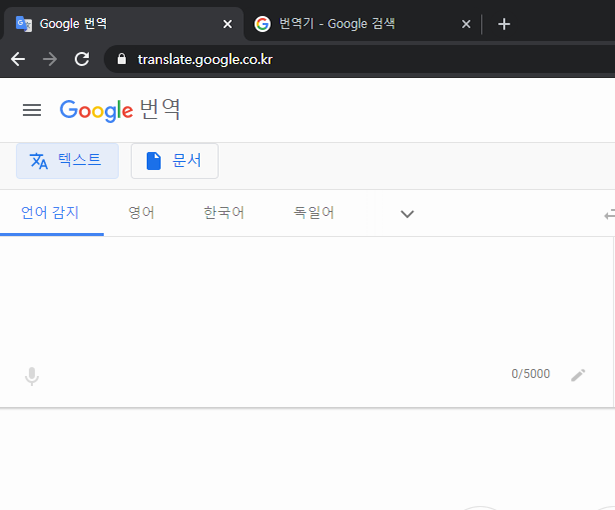Reload the page with the refresh icon
Viewport: 615px width, 510px height.
82,59
